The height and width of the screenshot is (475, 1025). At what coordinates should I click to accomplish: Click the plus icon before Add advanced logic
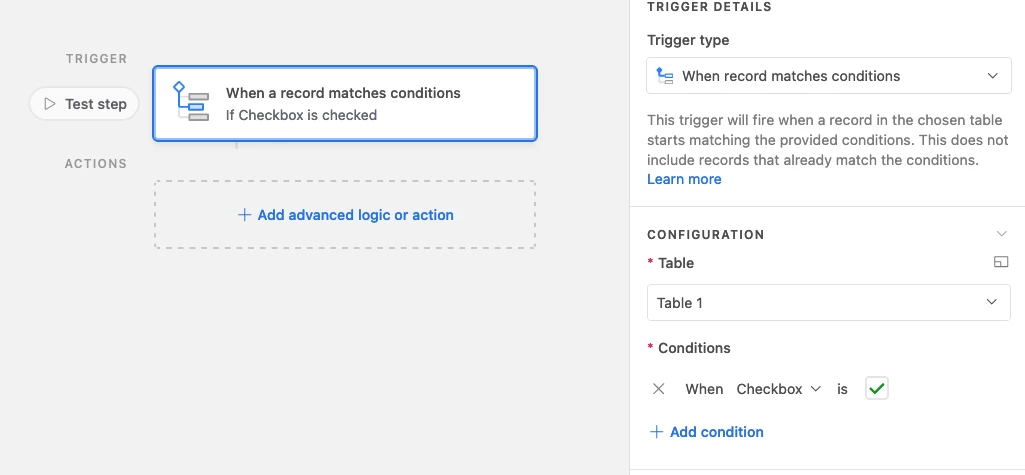[x=244, y=215]
